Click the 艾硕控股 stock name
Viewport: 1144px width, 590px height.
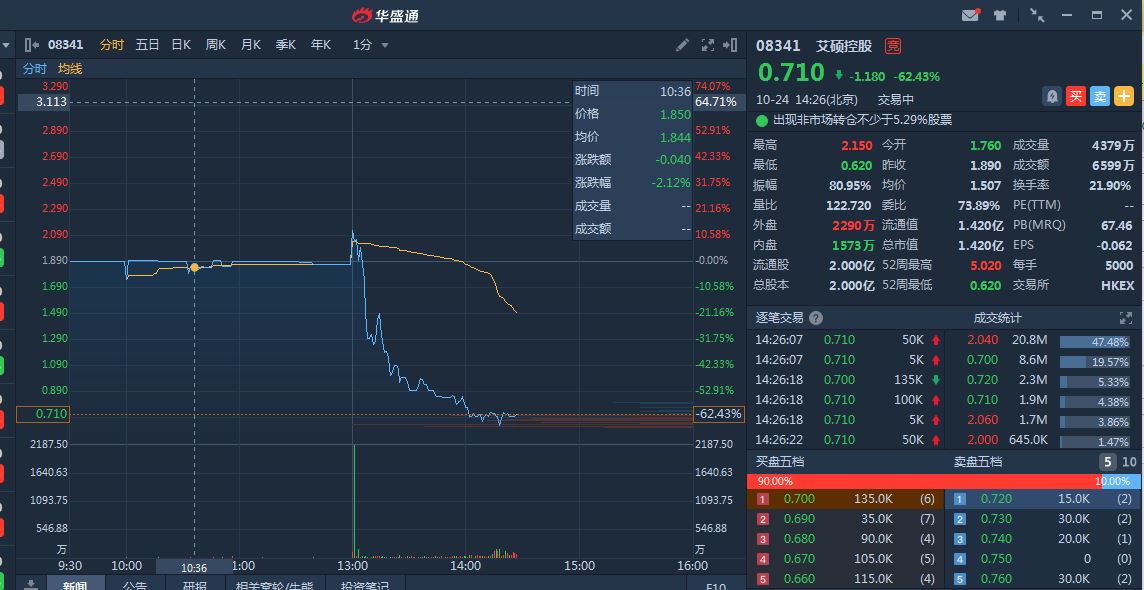(x=843, y=46)
